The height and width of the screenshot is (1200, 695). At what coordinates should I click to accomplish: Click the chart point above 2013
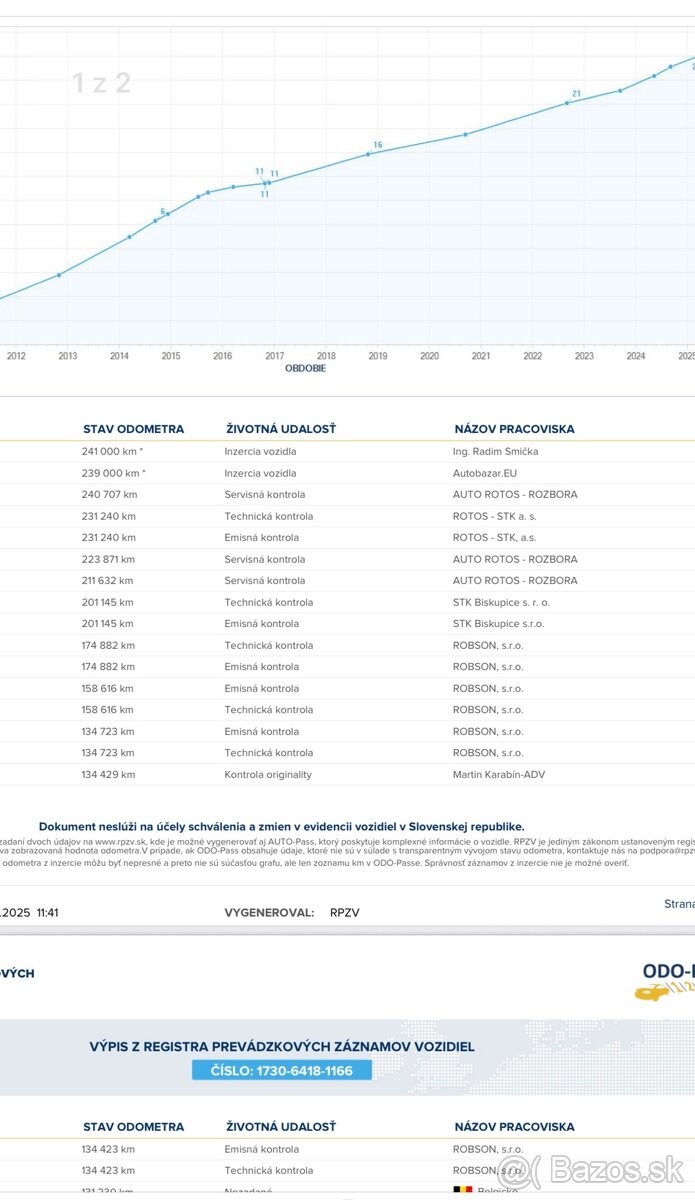point(59,274)
